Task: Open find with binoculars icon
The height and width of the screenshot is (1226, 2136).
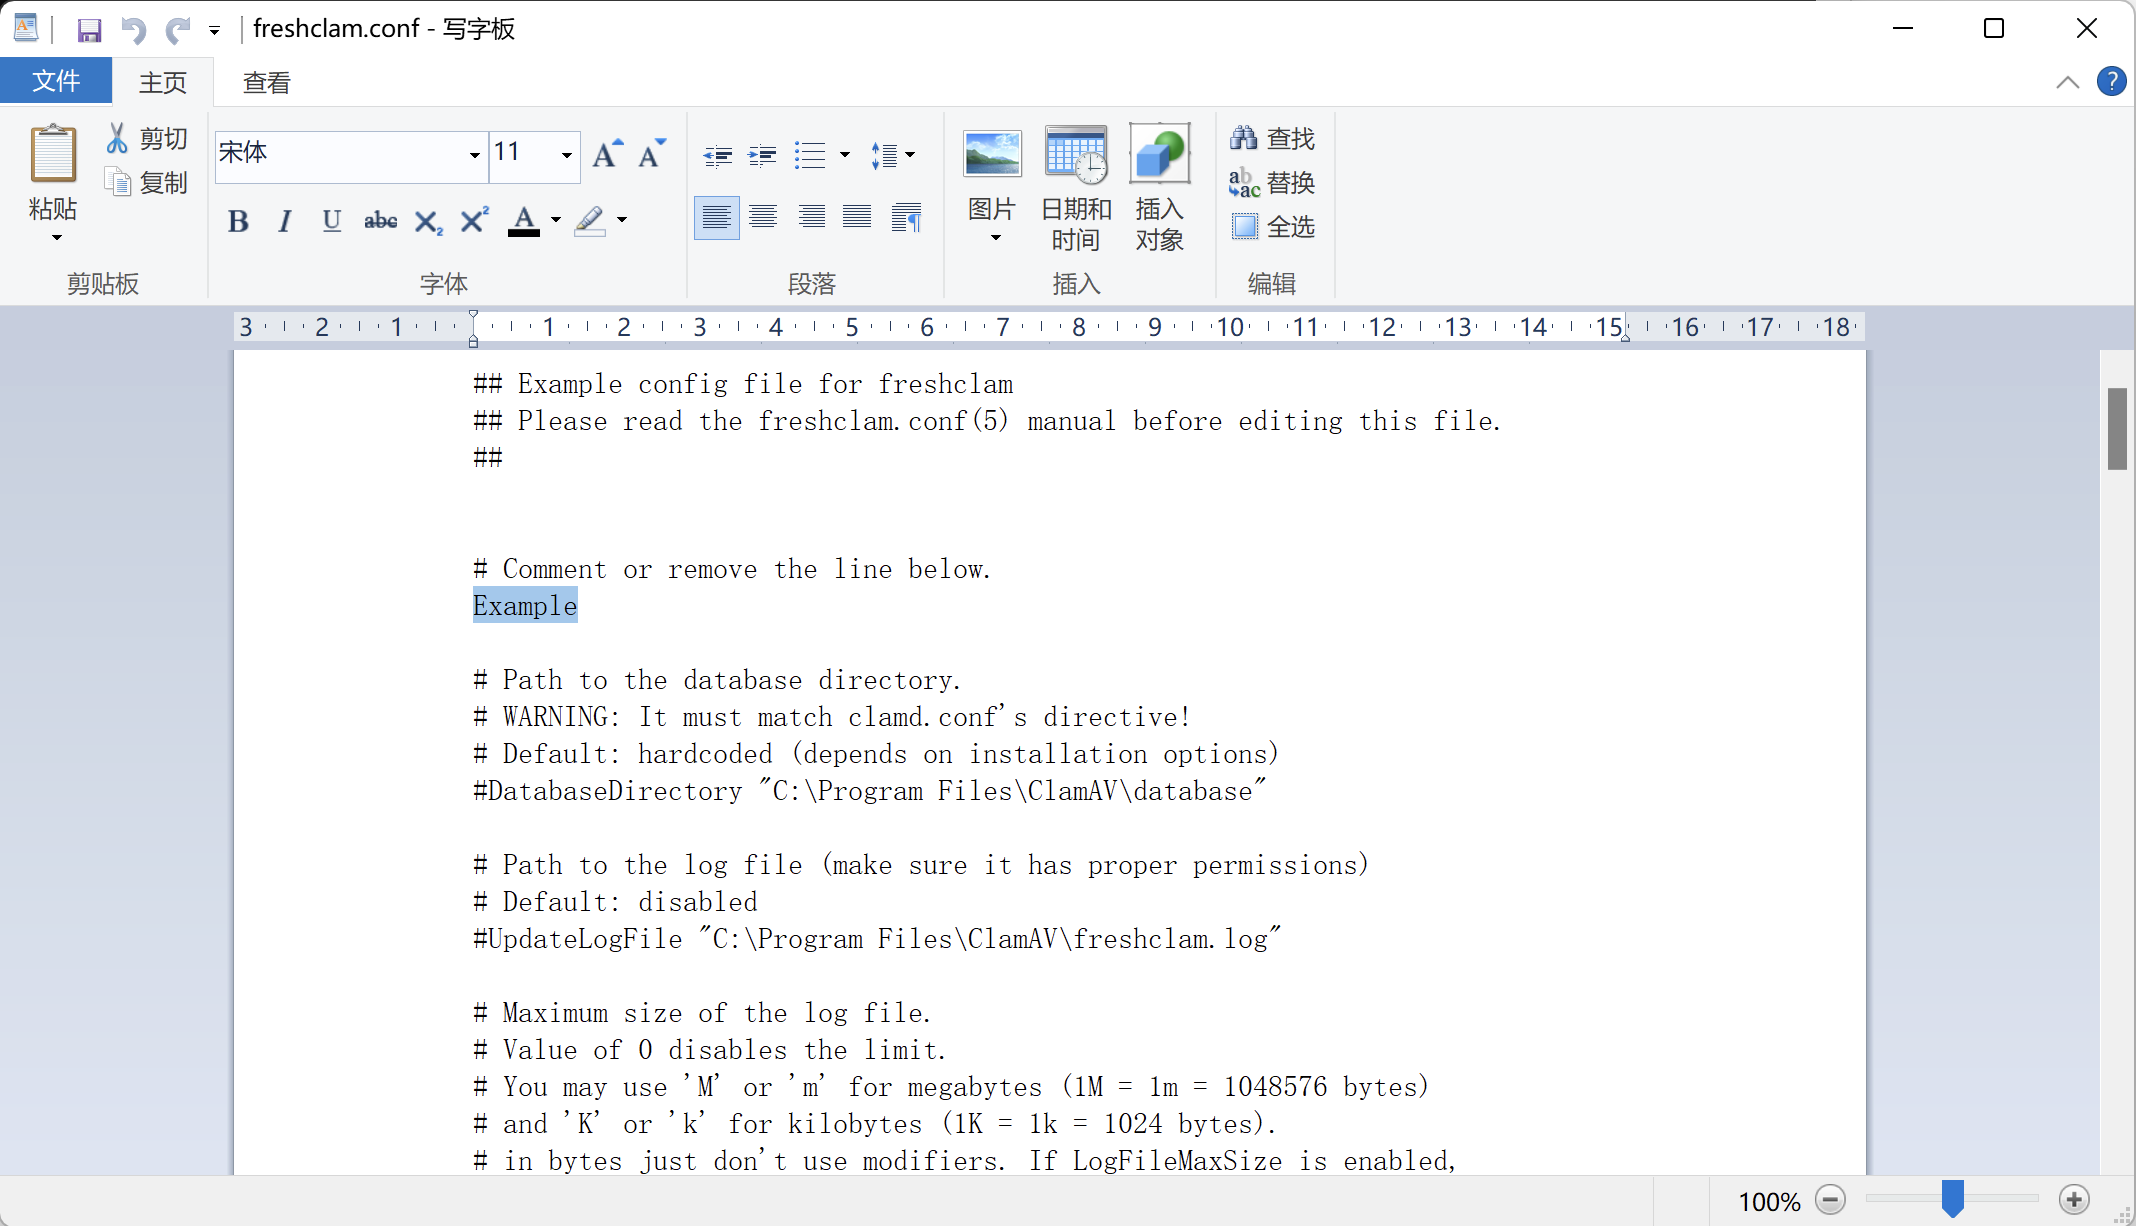Action: [1244, 138]
